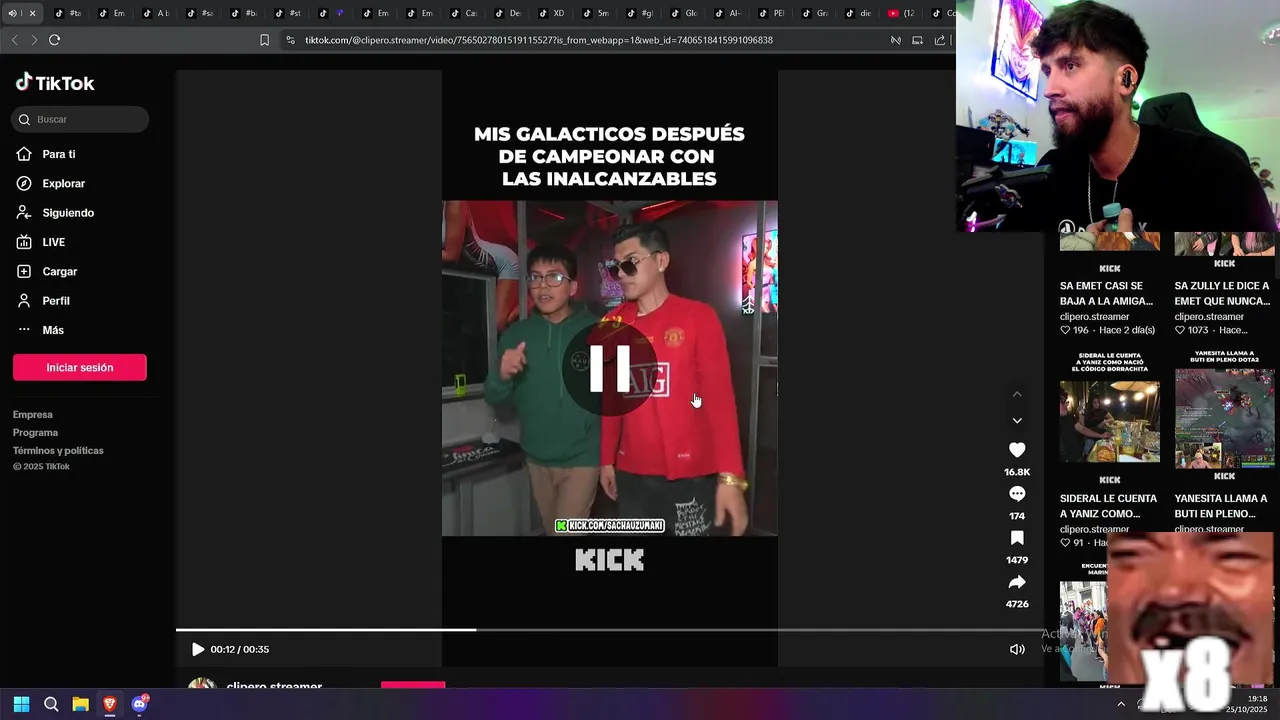Toggle the video volume speaker icon

1017,649
